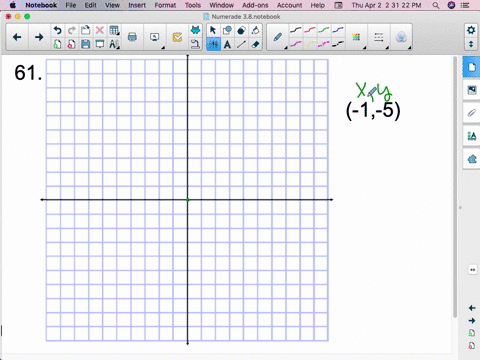Open the Edit menu

[90, 5]
